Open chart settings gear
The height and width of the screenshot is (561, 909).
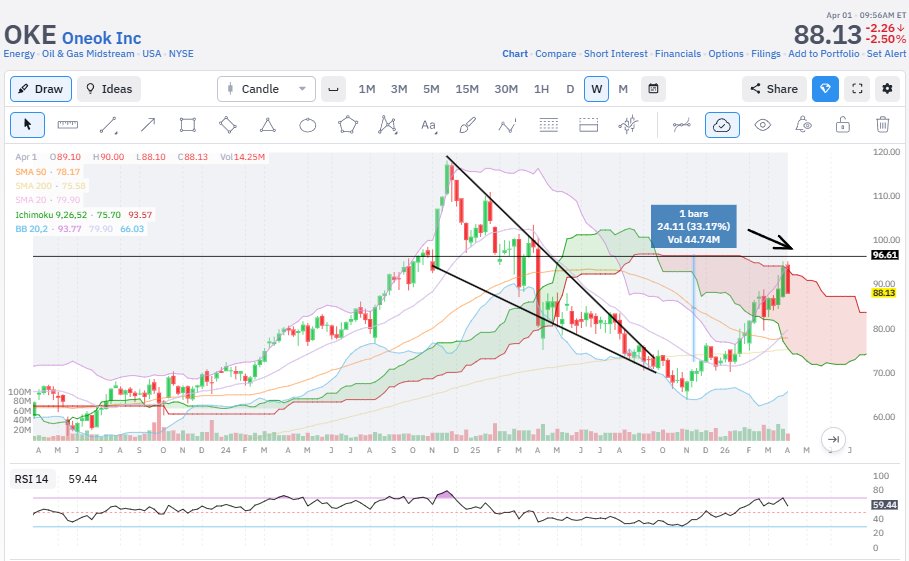(887, 89)
